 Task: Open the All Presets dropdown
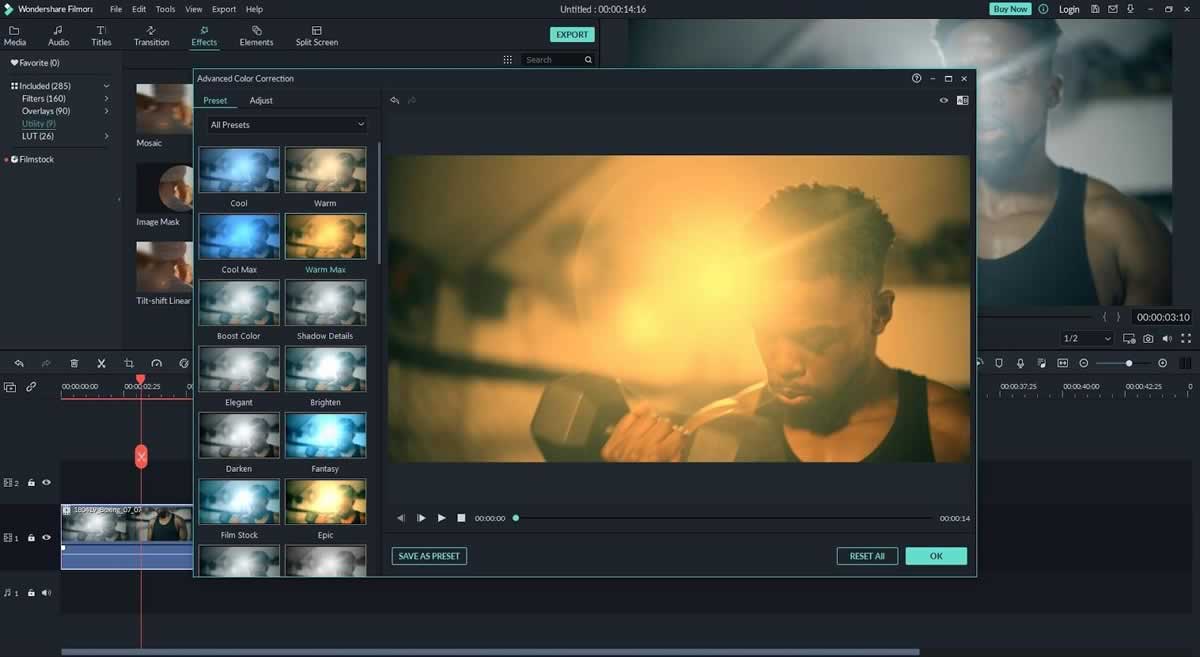pyautogui.click(x=286, y=124)
